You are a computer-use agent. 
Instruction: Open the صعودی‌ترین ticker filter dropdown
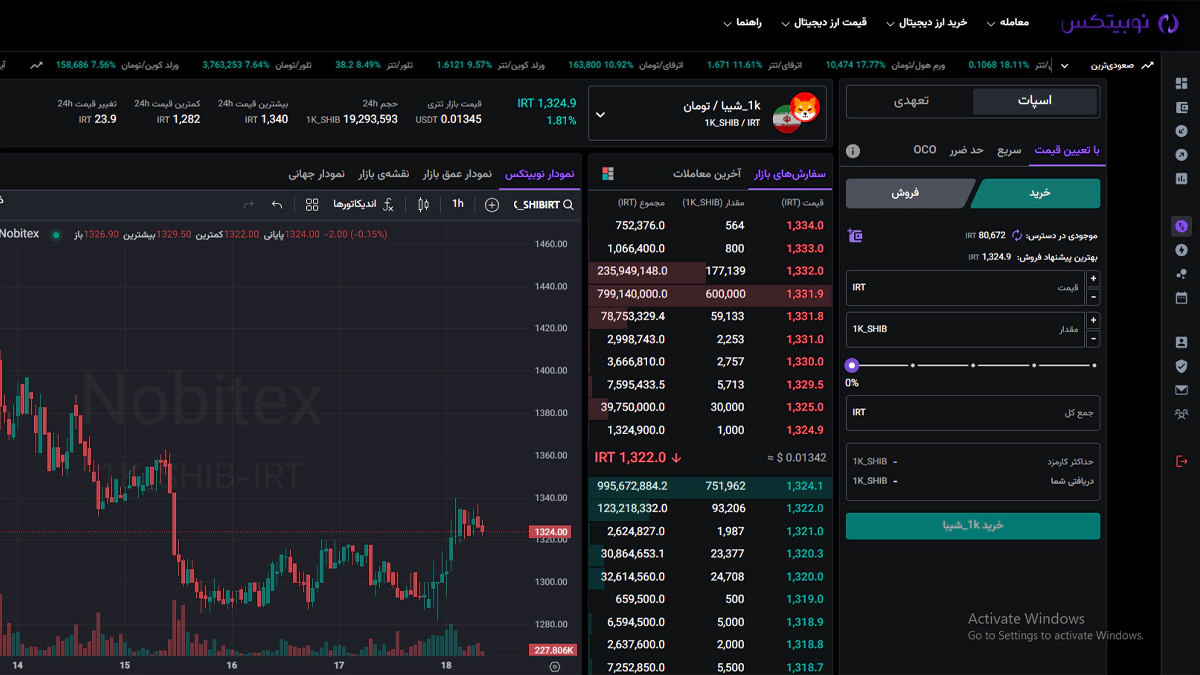coord(1064,65)
